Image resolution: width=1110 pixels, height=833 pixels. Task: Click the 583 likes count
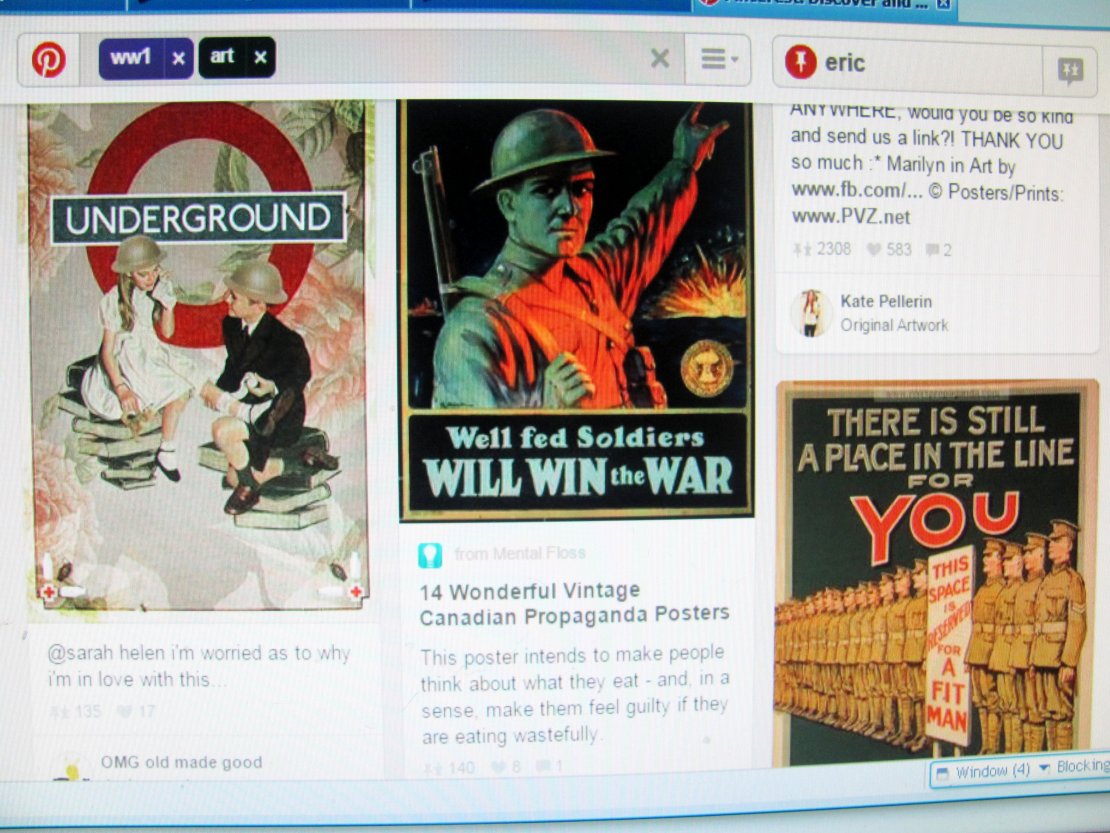click(x=890, y=249)
